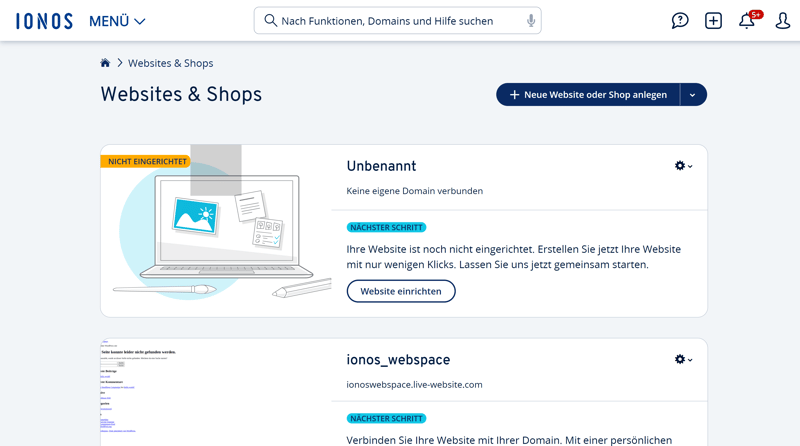The height and width of the screenshot is (446, 800).
Task: Click ionoswebspace.live-website.com text
Action: (x=414, y=385)
